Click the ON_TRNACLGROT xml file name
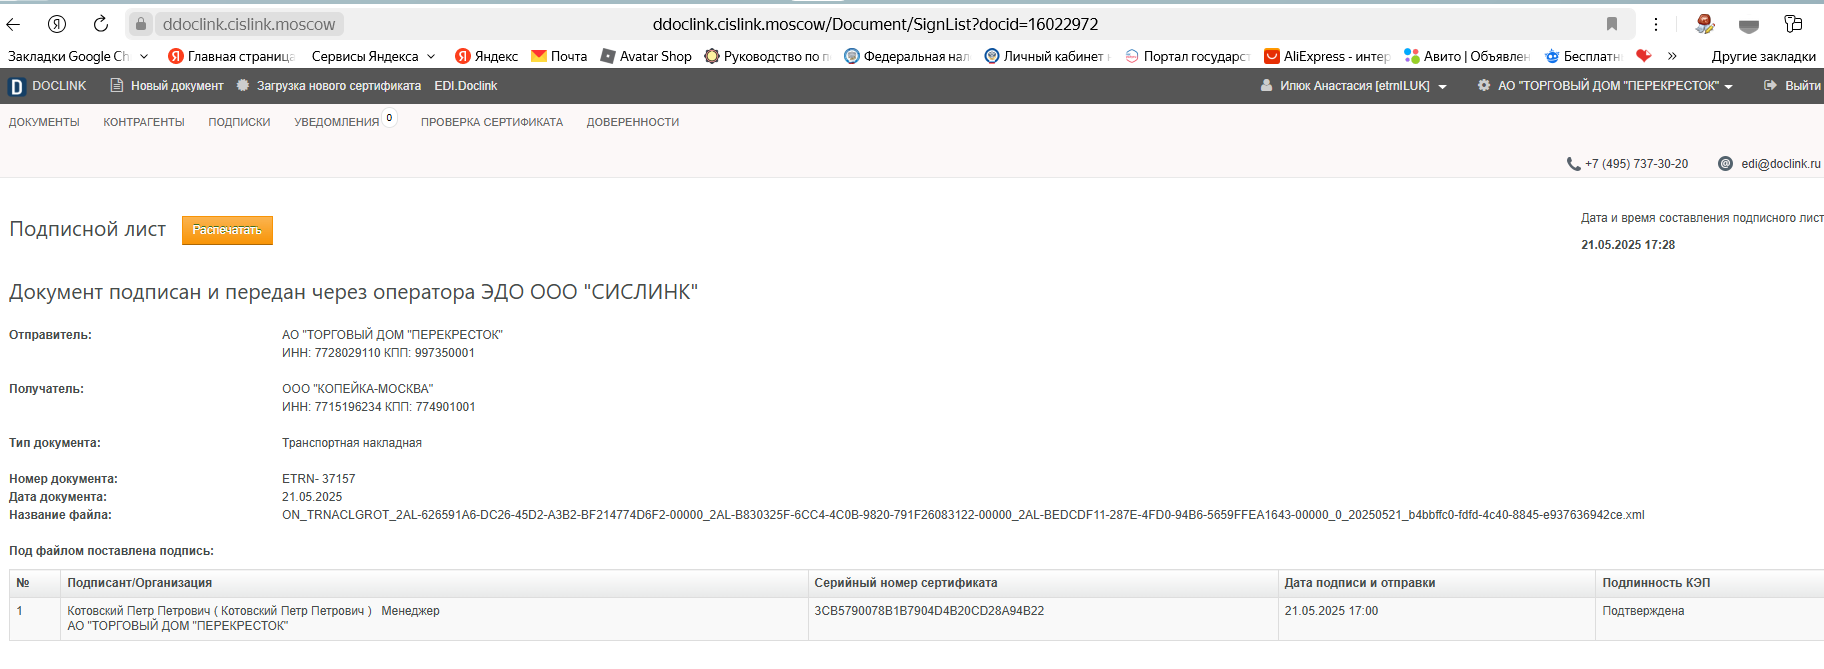 (x=963, y=515)
